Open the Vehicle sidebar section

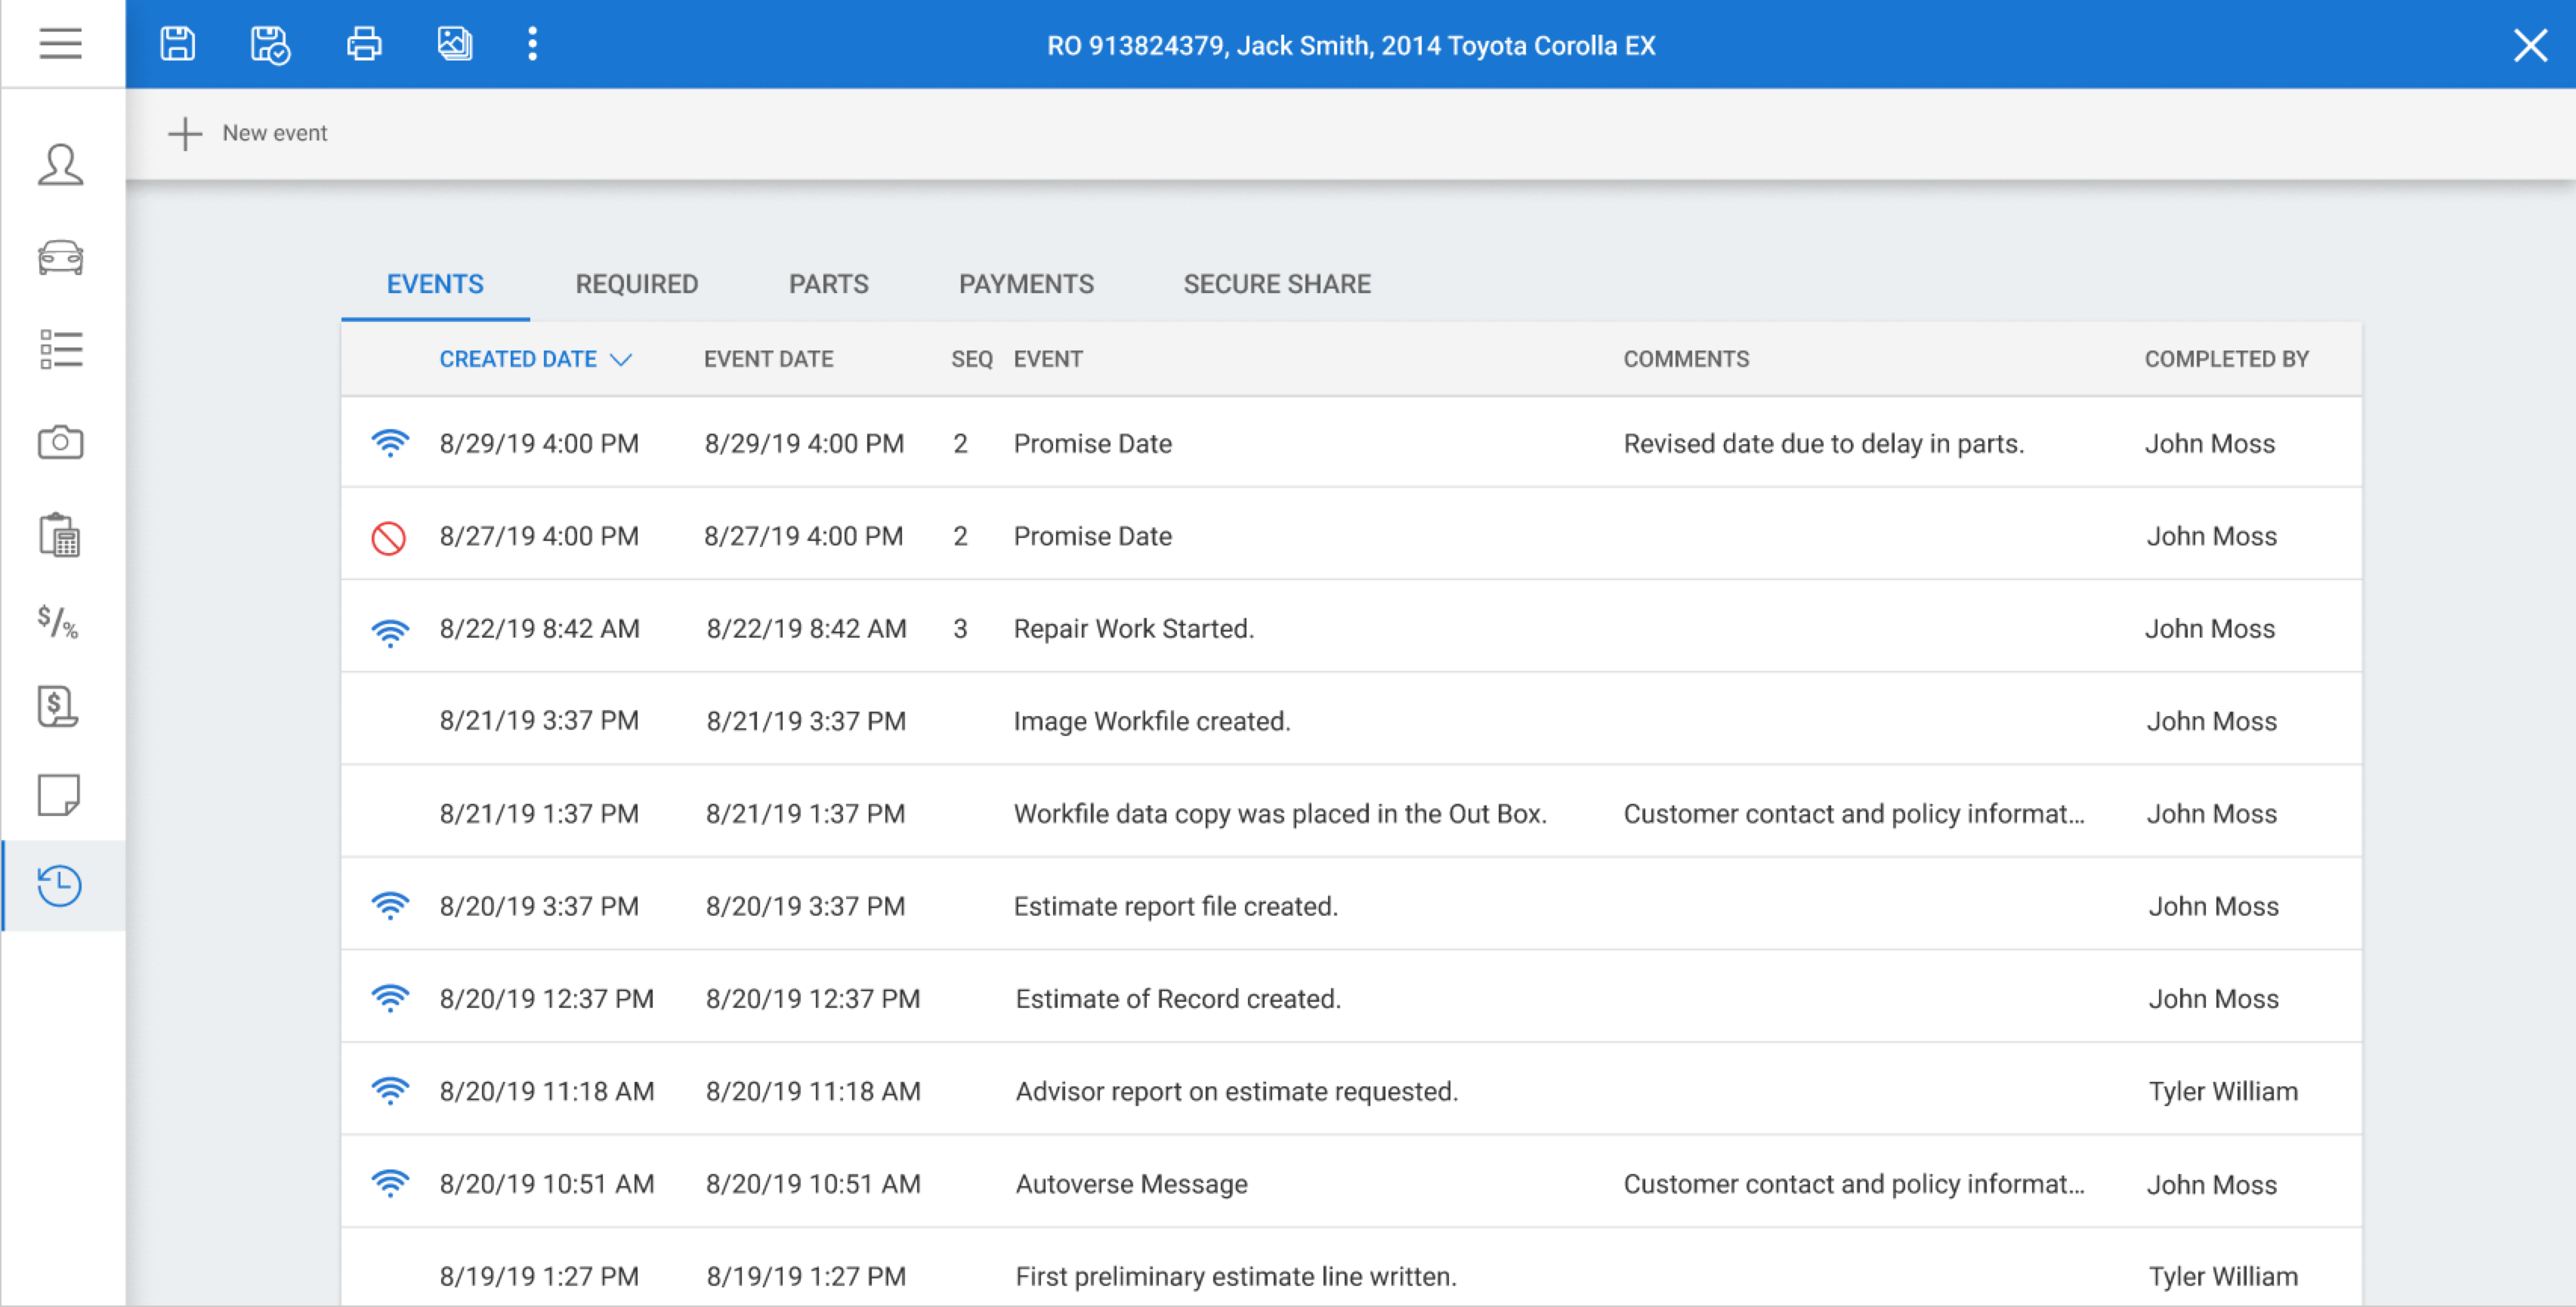60,257
